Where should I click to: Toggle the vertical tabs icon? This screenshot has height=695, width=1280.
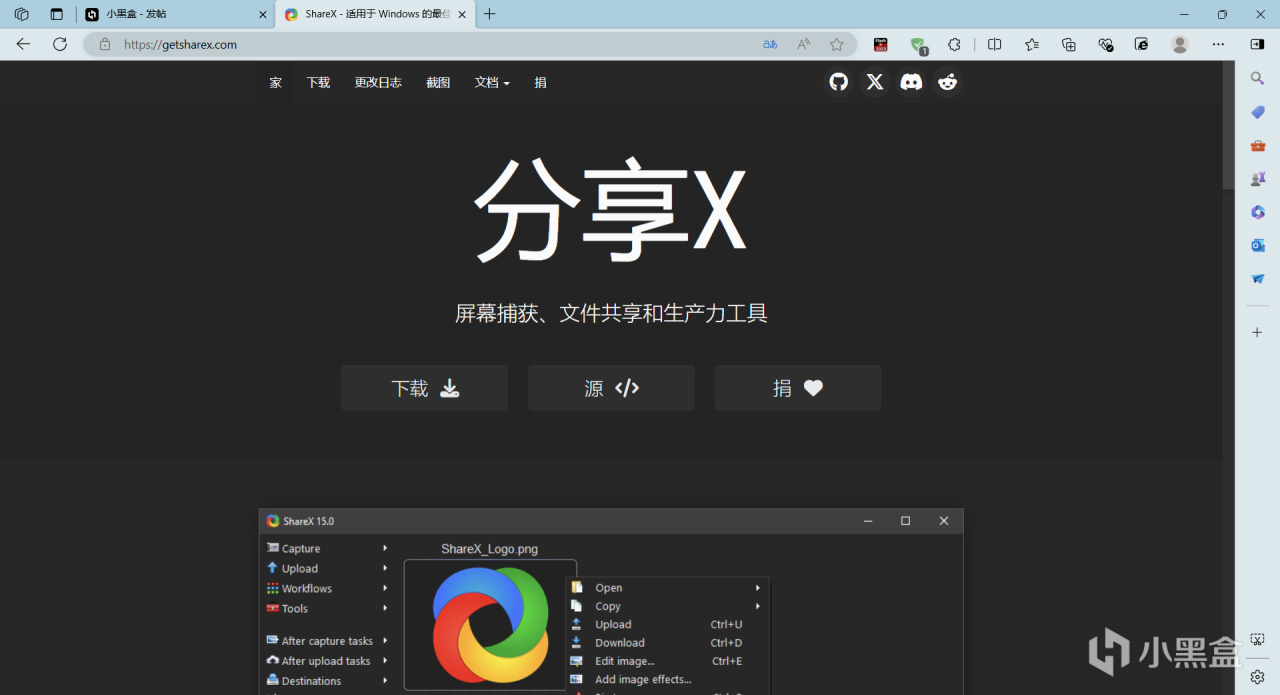(56, 14)
